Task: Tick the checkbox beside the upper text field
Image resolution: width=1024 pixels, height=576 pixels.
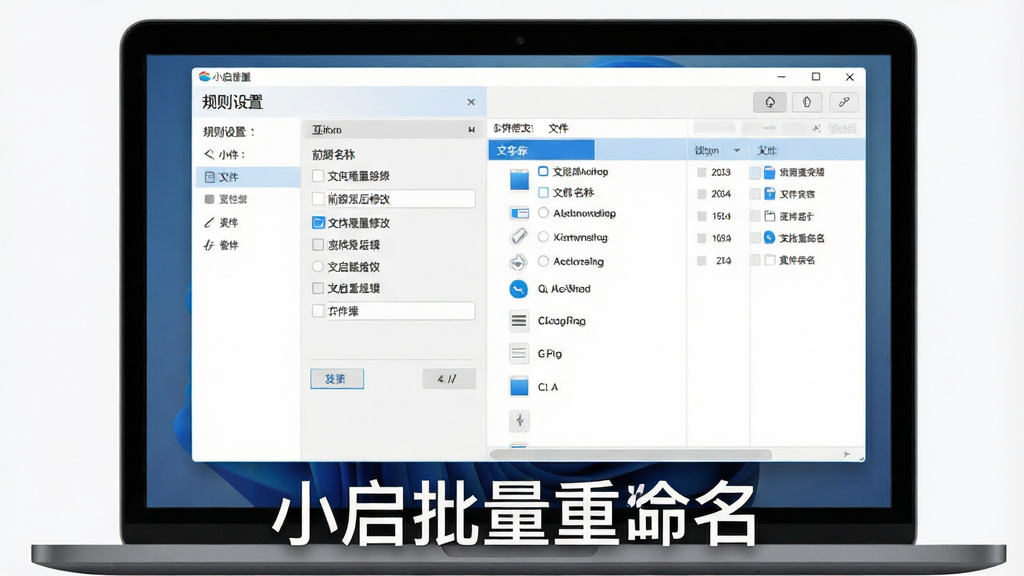Action: point(318,199)
